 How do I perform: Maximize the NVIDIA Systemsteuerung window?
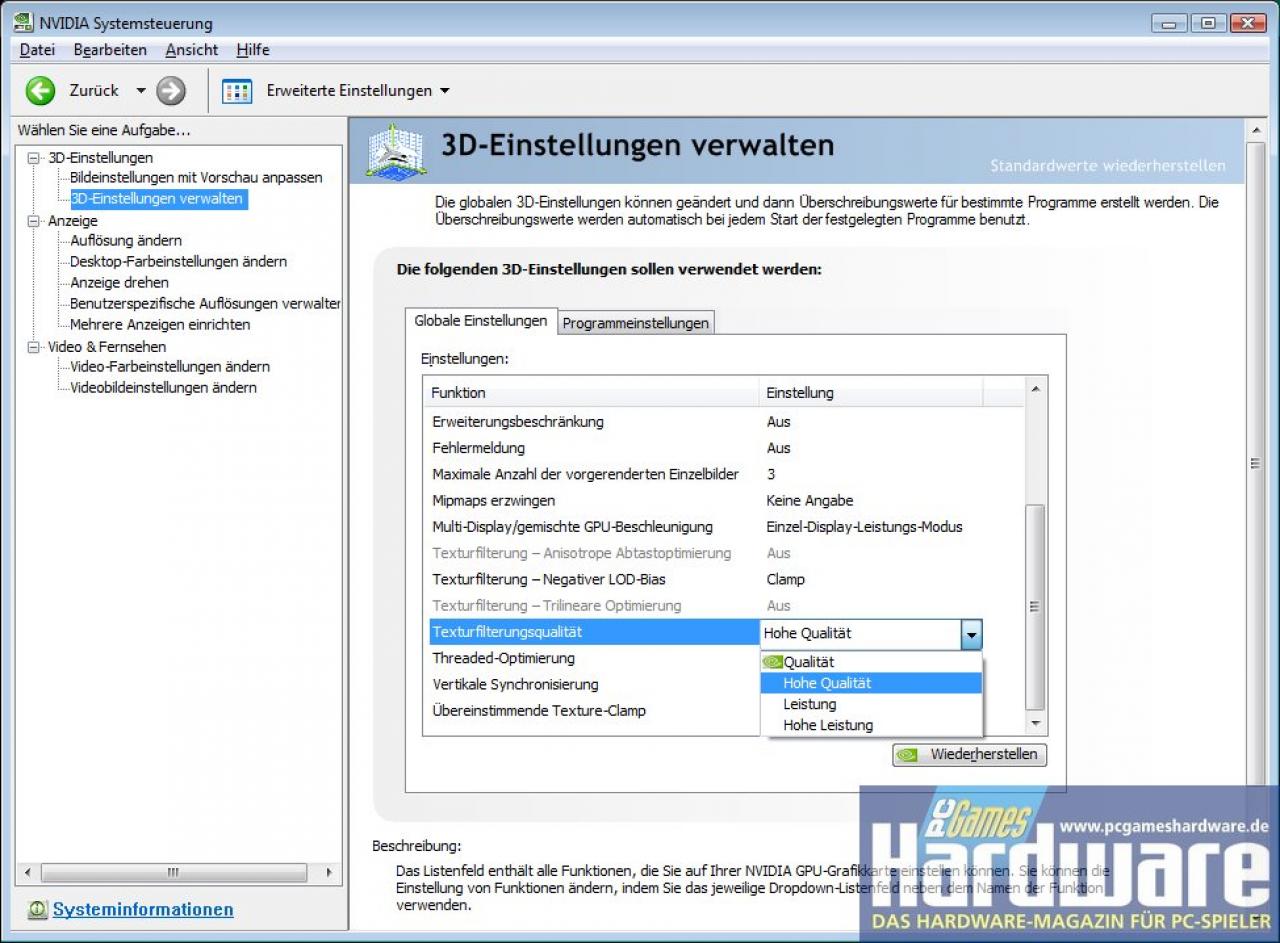(1208, 22)
